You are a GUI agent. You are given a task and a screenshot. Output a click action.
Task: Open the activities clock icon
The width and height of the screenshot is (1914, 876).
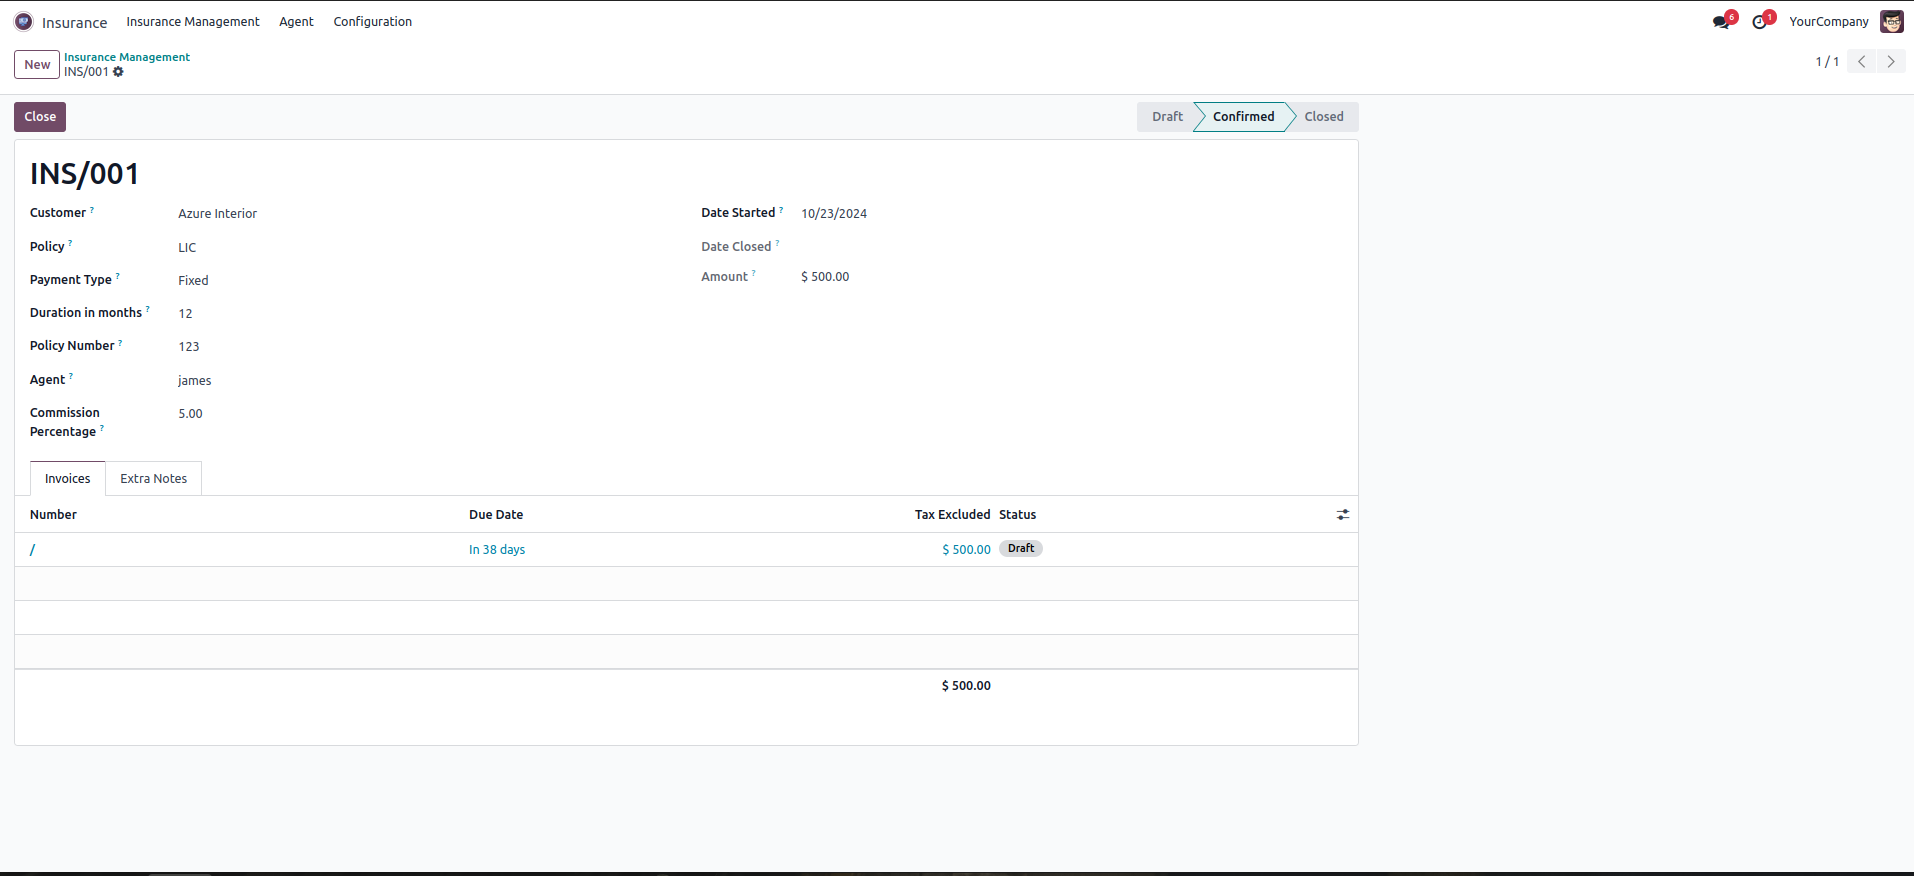tap(1760, 21)
